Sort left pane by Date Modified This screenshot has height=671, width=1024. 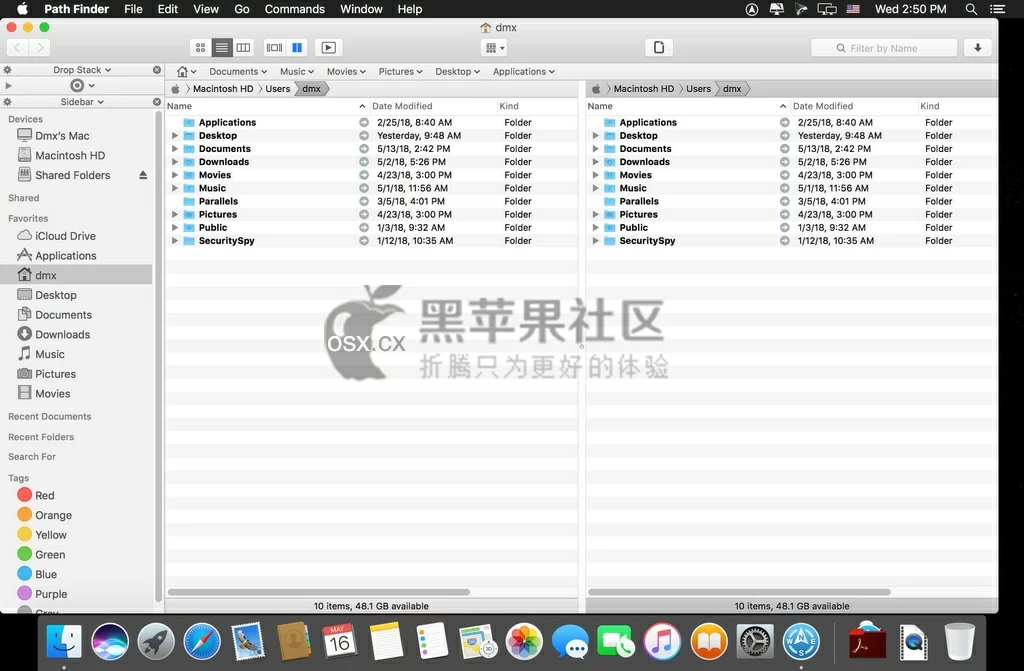pos(402,106)
